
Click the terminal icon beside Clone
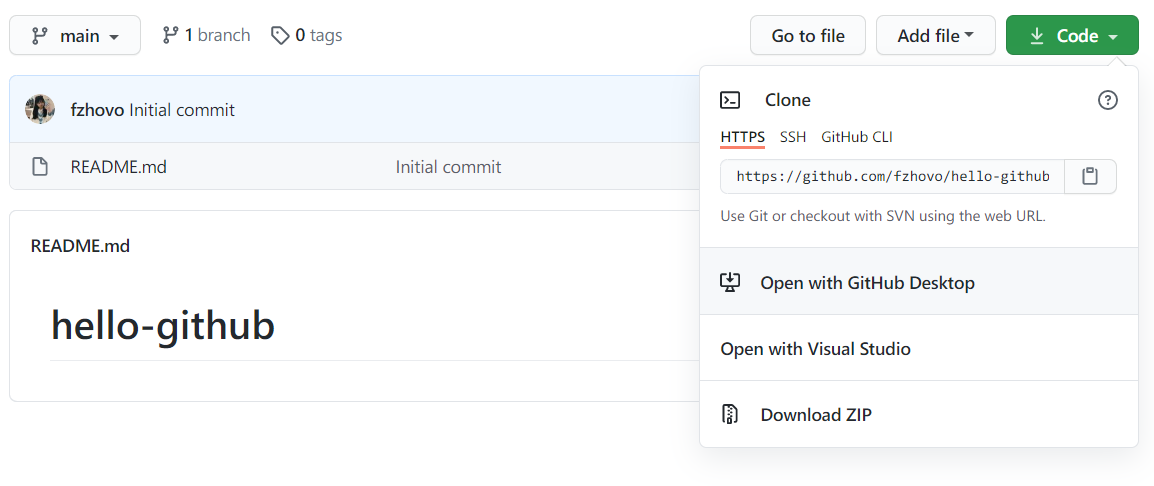(731, 100)
